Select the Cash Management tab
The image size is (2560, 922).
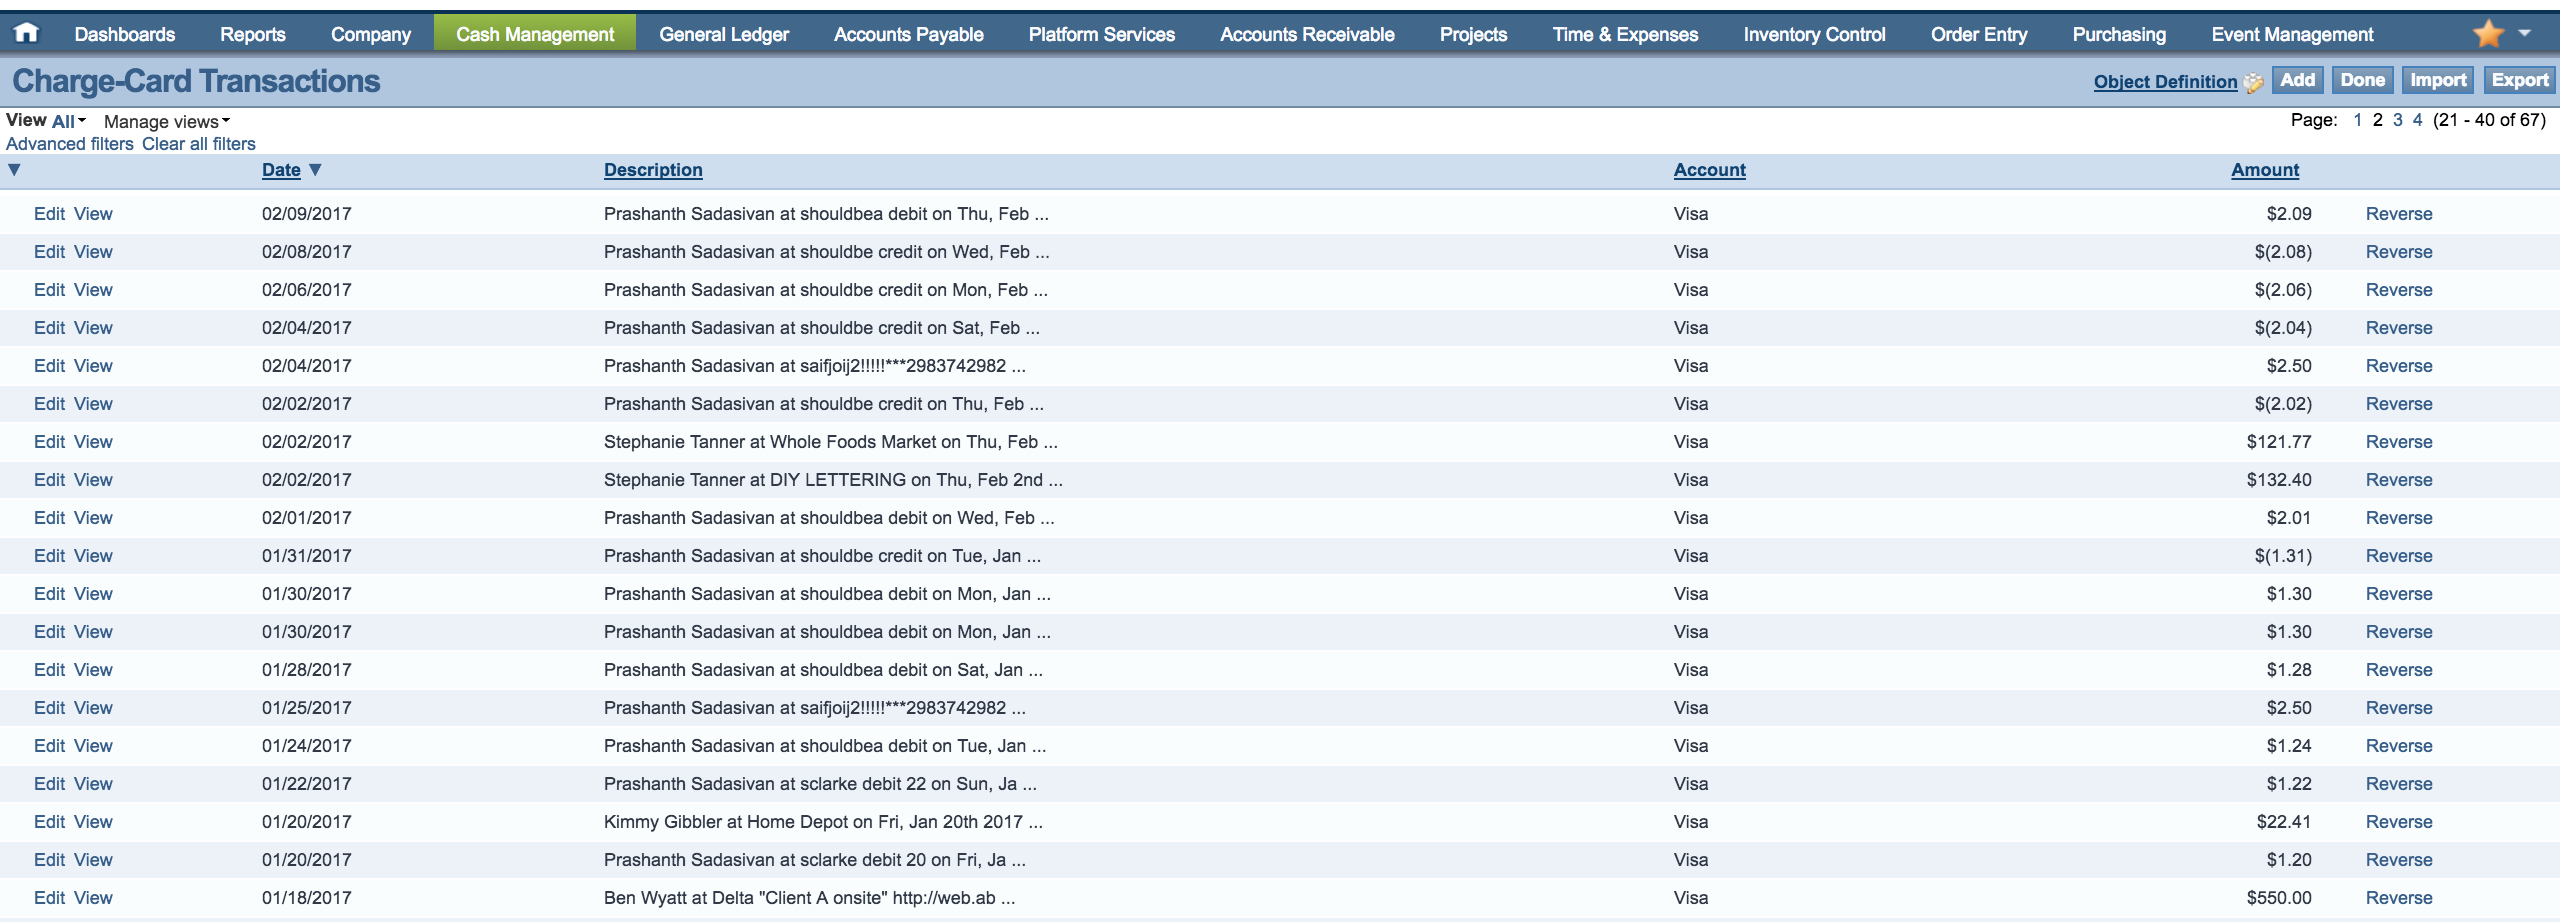(535, 34)
